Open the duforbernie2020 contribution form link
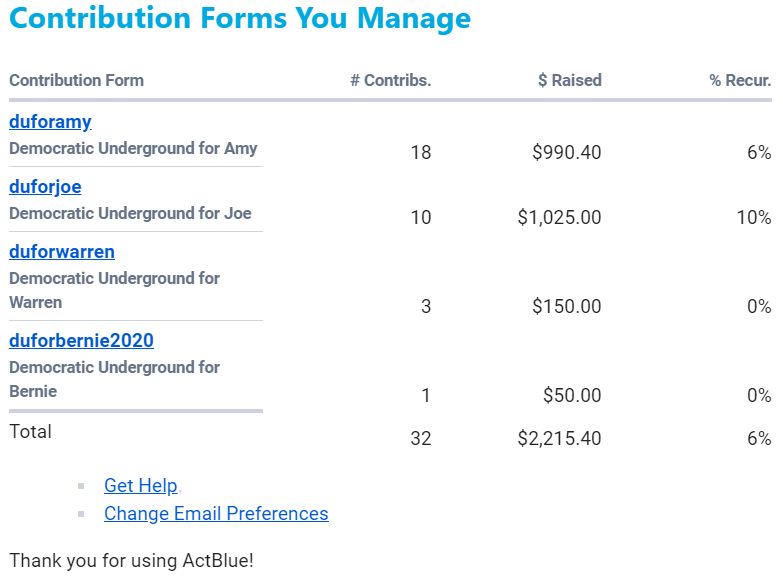 (x=81, y=341)
